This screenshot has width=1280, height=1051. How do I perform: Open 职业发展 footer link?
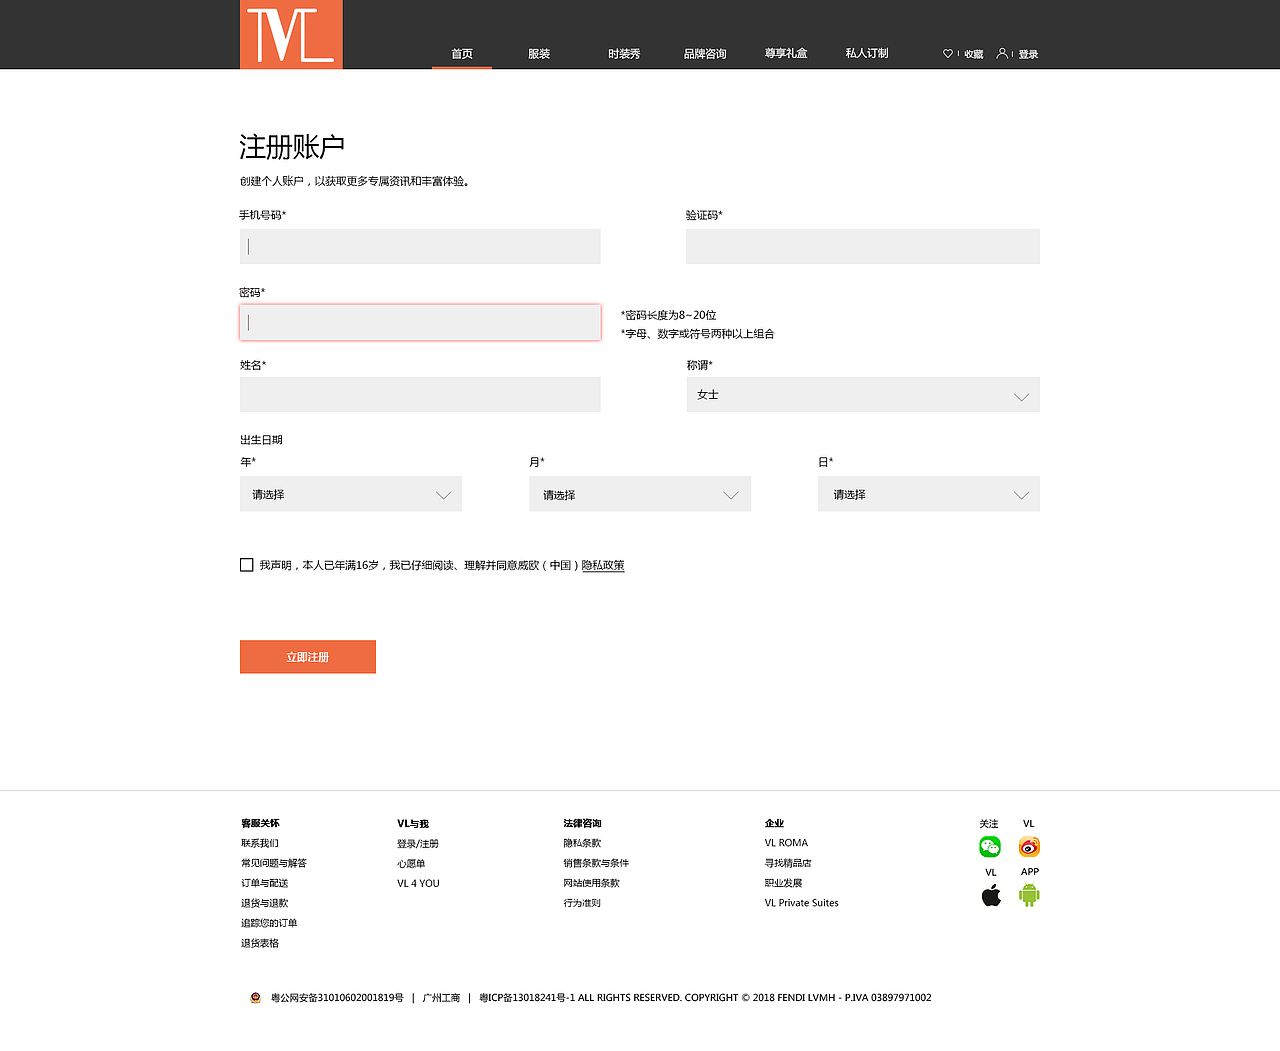pyautogui.click(x=784, y=883)
